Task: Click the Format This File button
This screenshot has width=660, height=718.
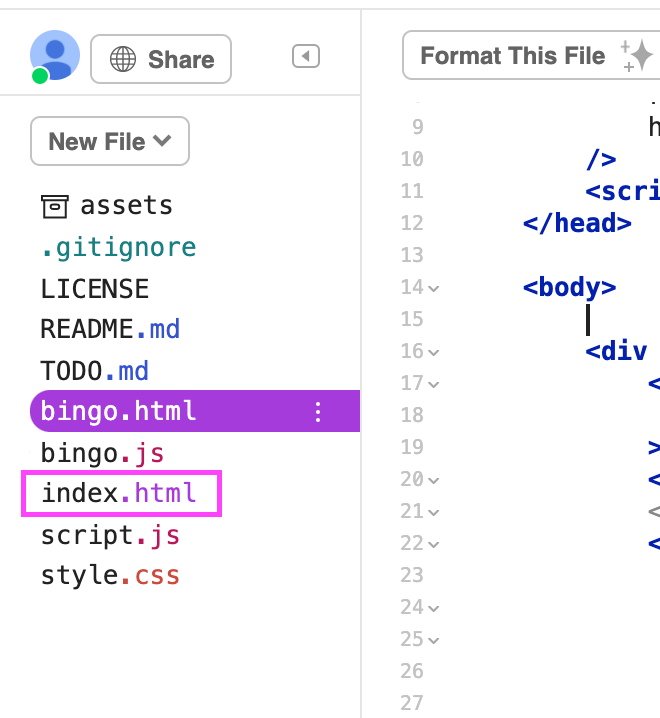Action: (512, 56)
